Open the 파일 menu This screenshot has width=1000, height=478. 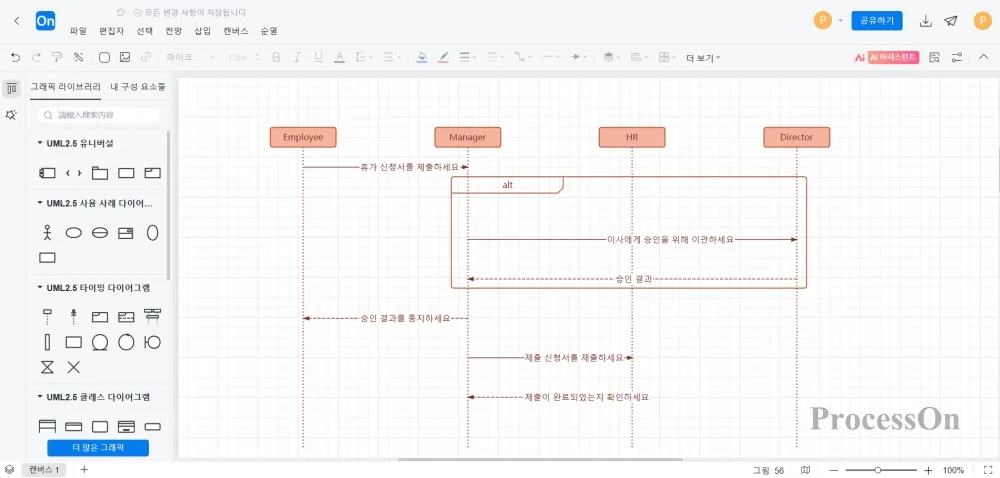(78, 31)
